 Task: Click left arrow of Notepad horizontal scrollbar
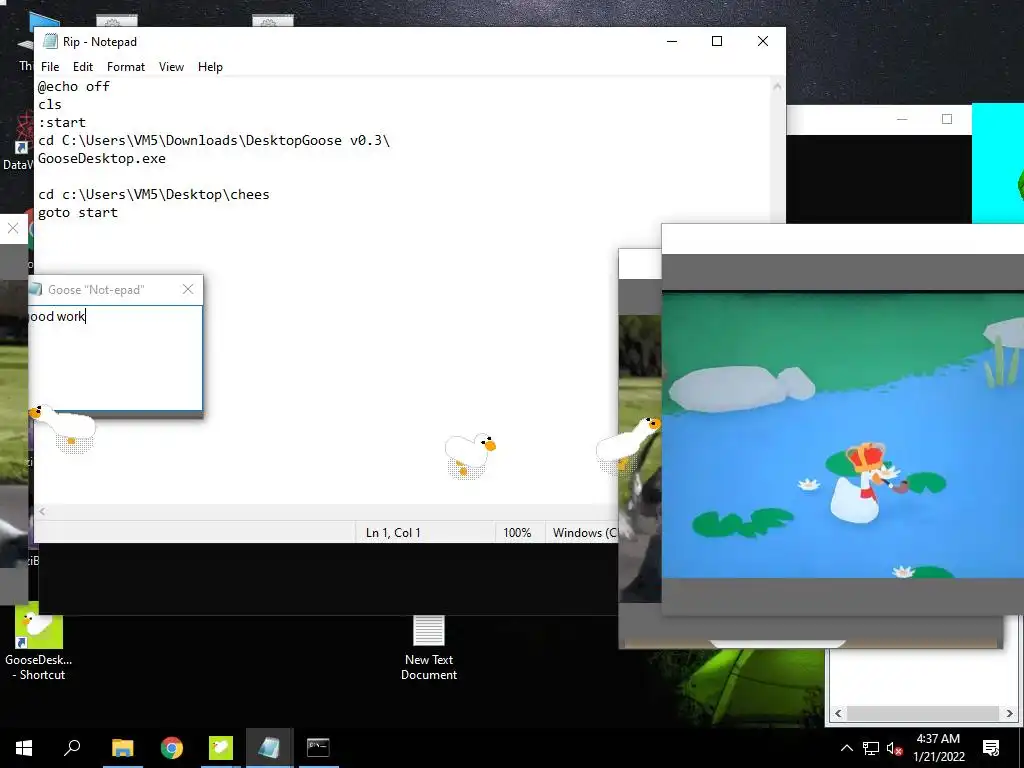click(42, 511)
